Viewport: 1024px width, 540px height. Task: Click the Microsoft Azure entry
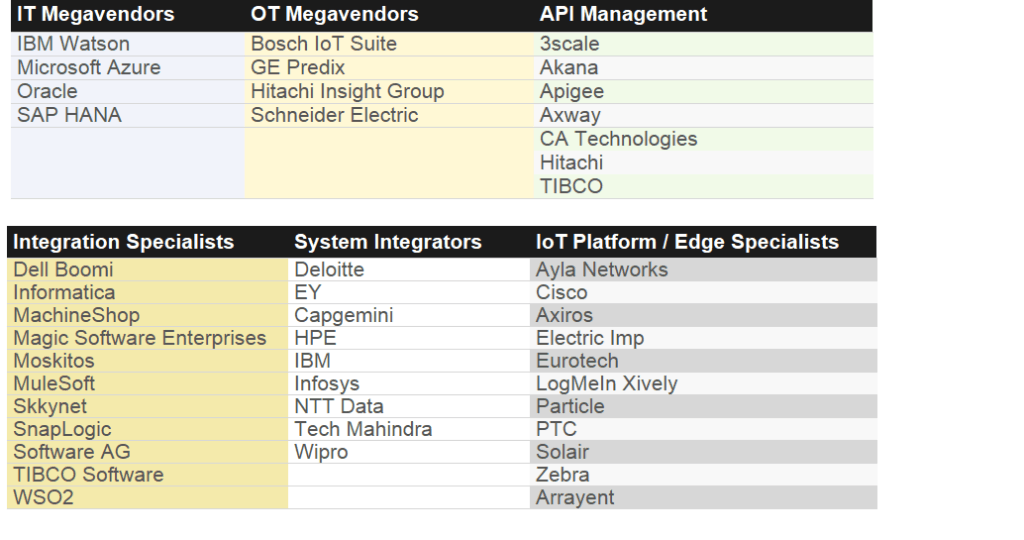pyautogui.click(x=88, y=68)
